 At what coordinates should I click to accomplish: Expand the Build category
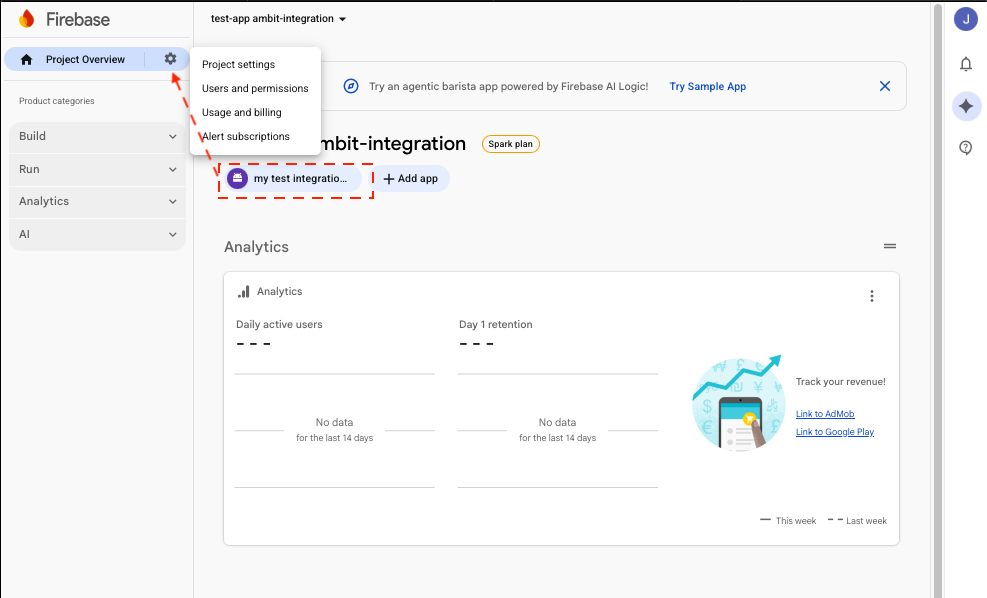pyautogui.click(x=96, y=136)
